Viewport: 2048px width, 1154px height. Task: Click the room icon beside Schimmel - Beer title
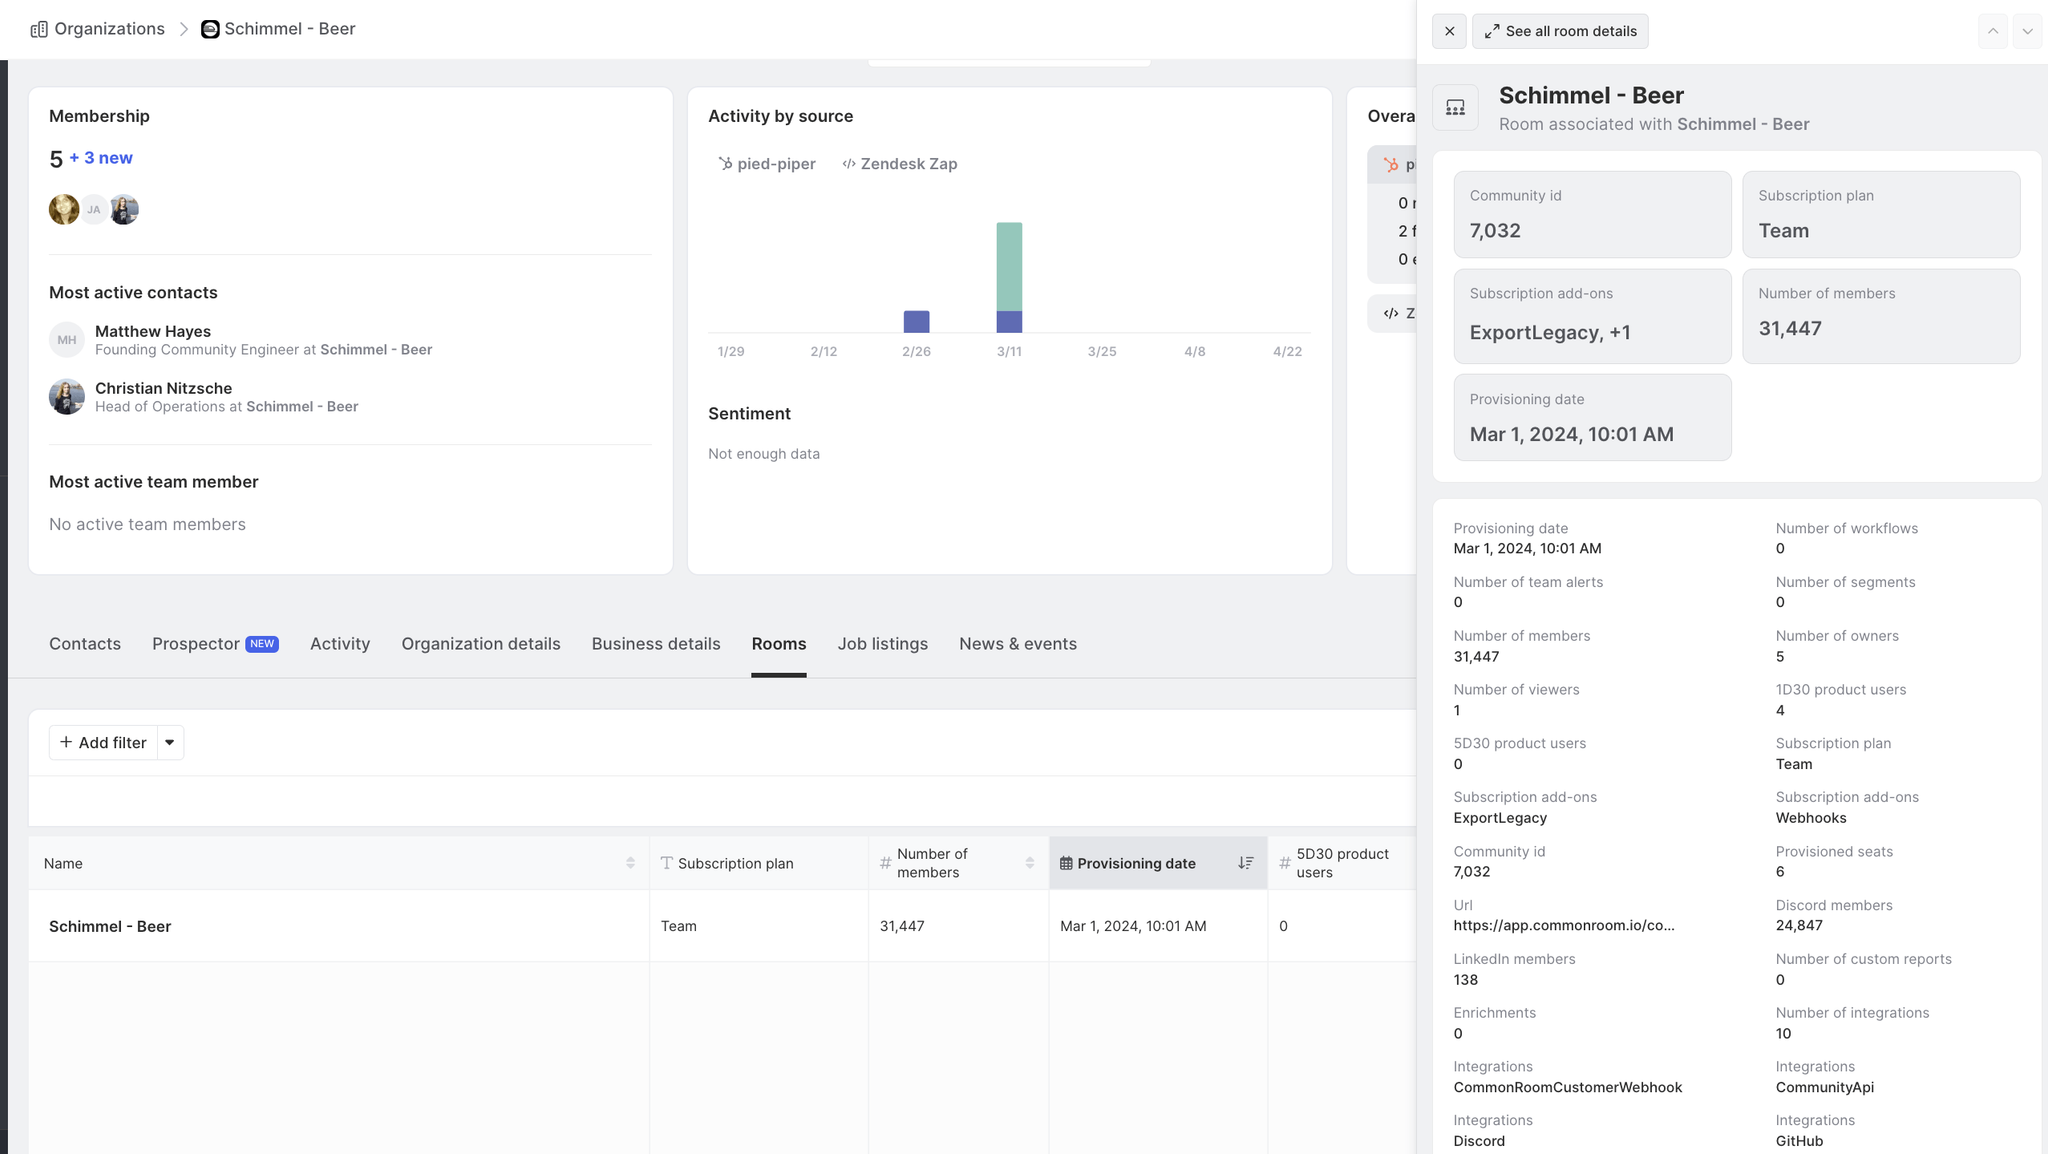pyautogui.click(x=1455, y=107)
